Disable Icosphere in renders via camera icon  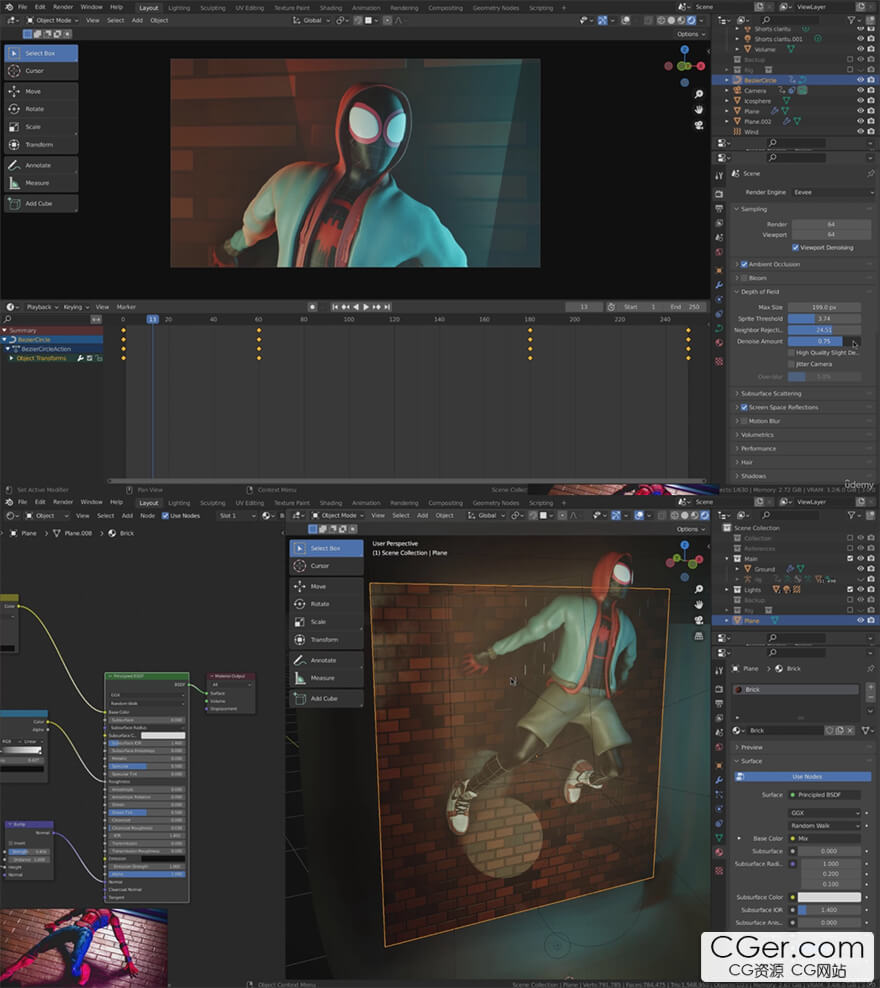pyautogui.click(x=871, y=100)
